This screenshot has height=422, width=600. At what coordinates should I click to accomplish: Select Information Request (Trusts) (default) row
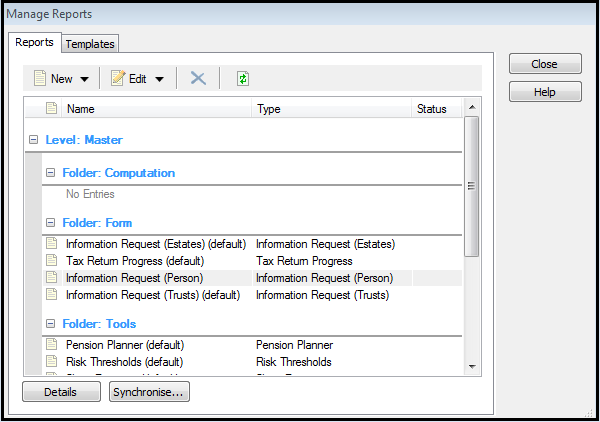152,295
